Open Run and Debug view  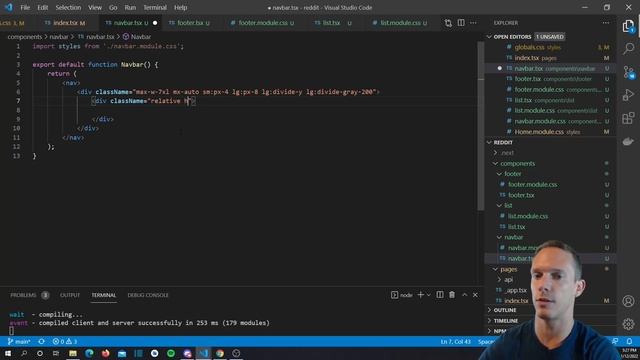(628, 95)
